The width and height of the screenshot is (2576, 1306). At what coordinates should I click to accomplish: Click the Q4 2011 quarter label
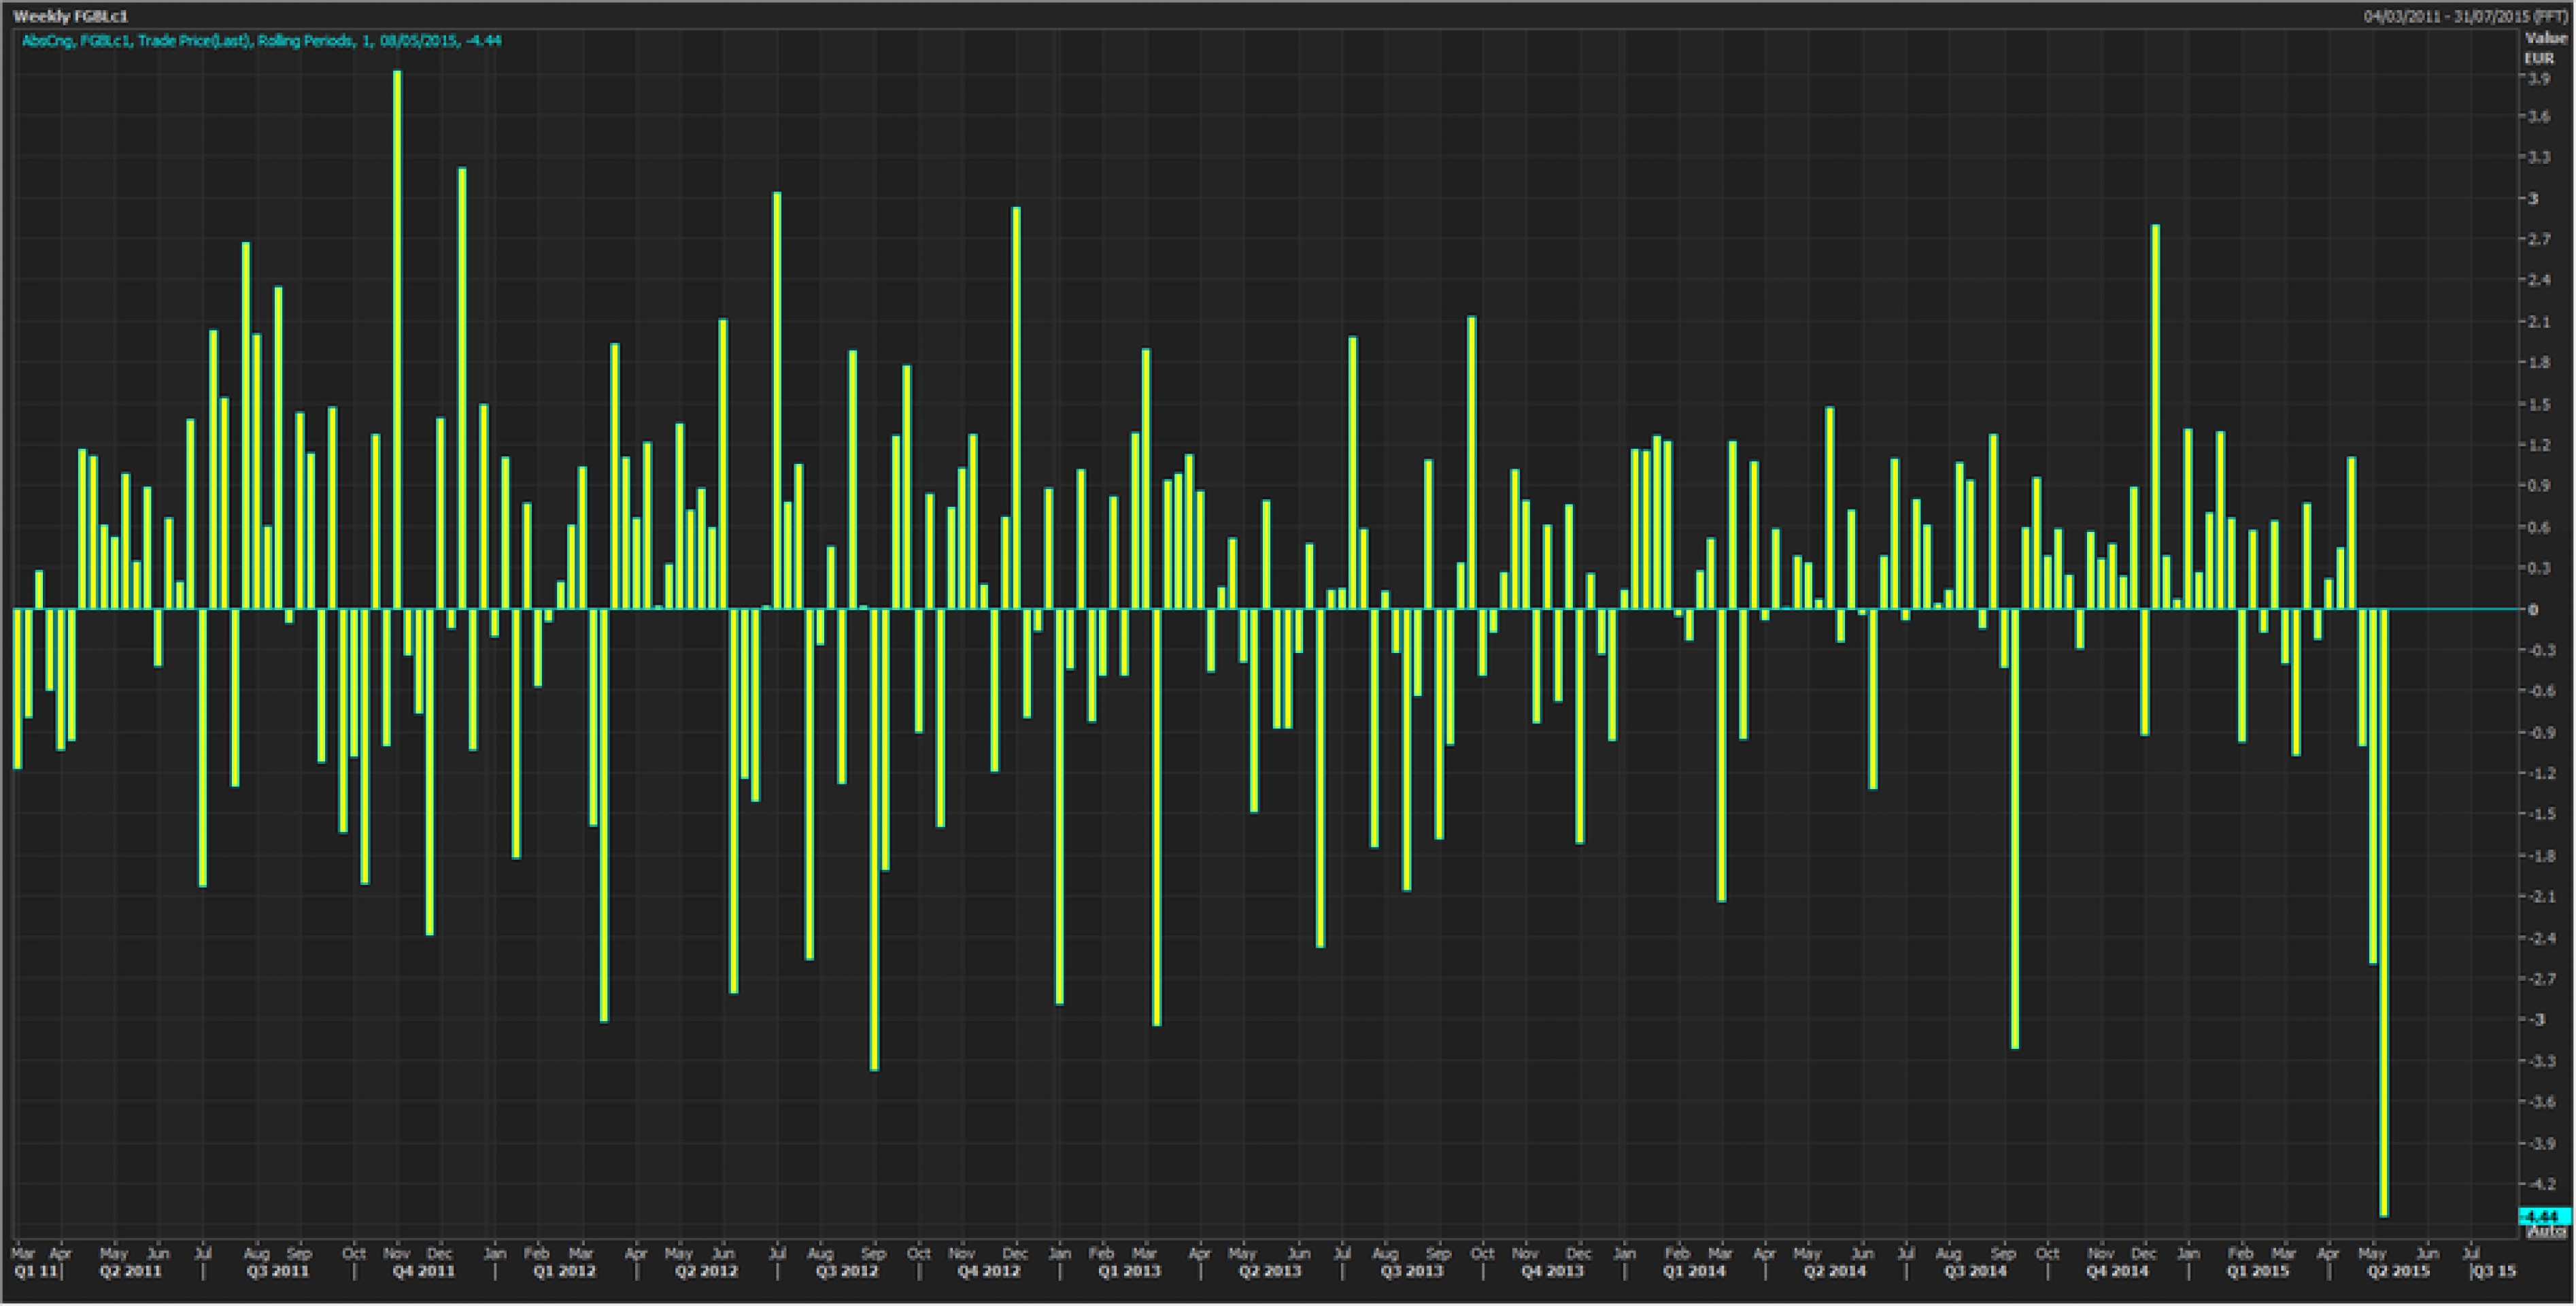(423, 1271)
